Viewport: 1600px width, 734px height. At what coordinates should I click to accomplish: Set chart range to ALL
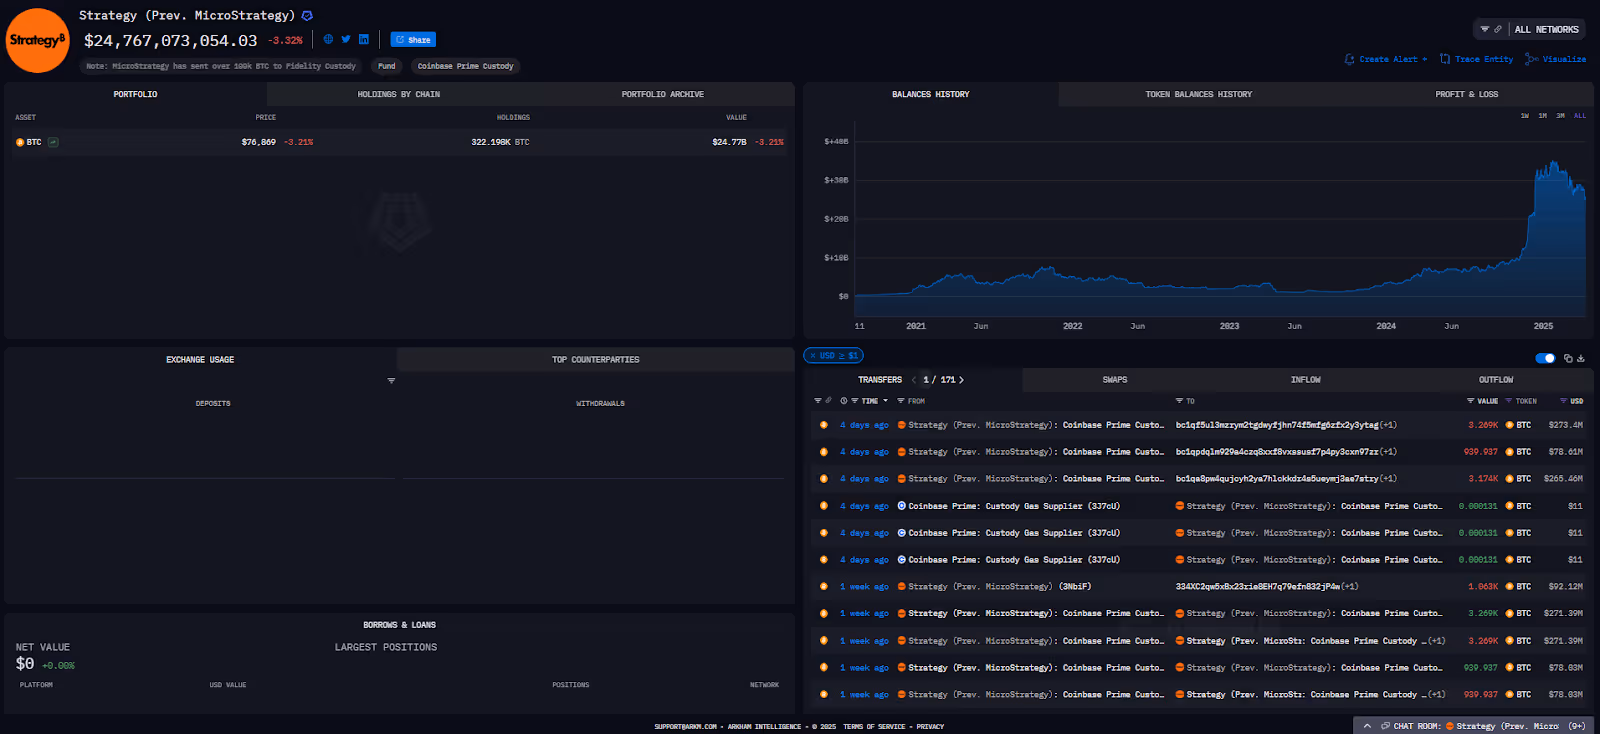click(x=1580, y=116)
